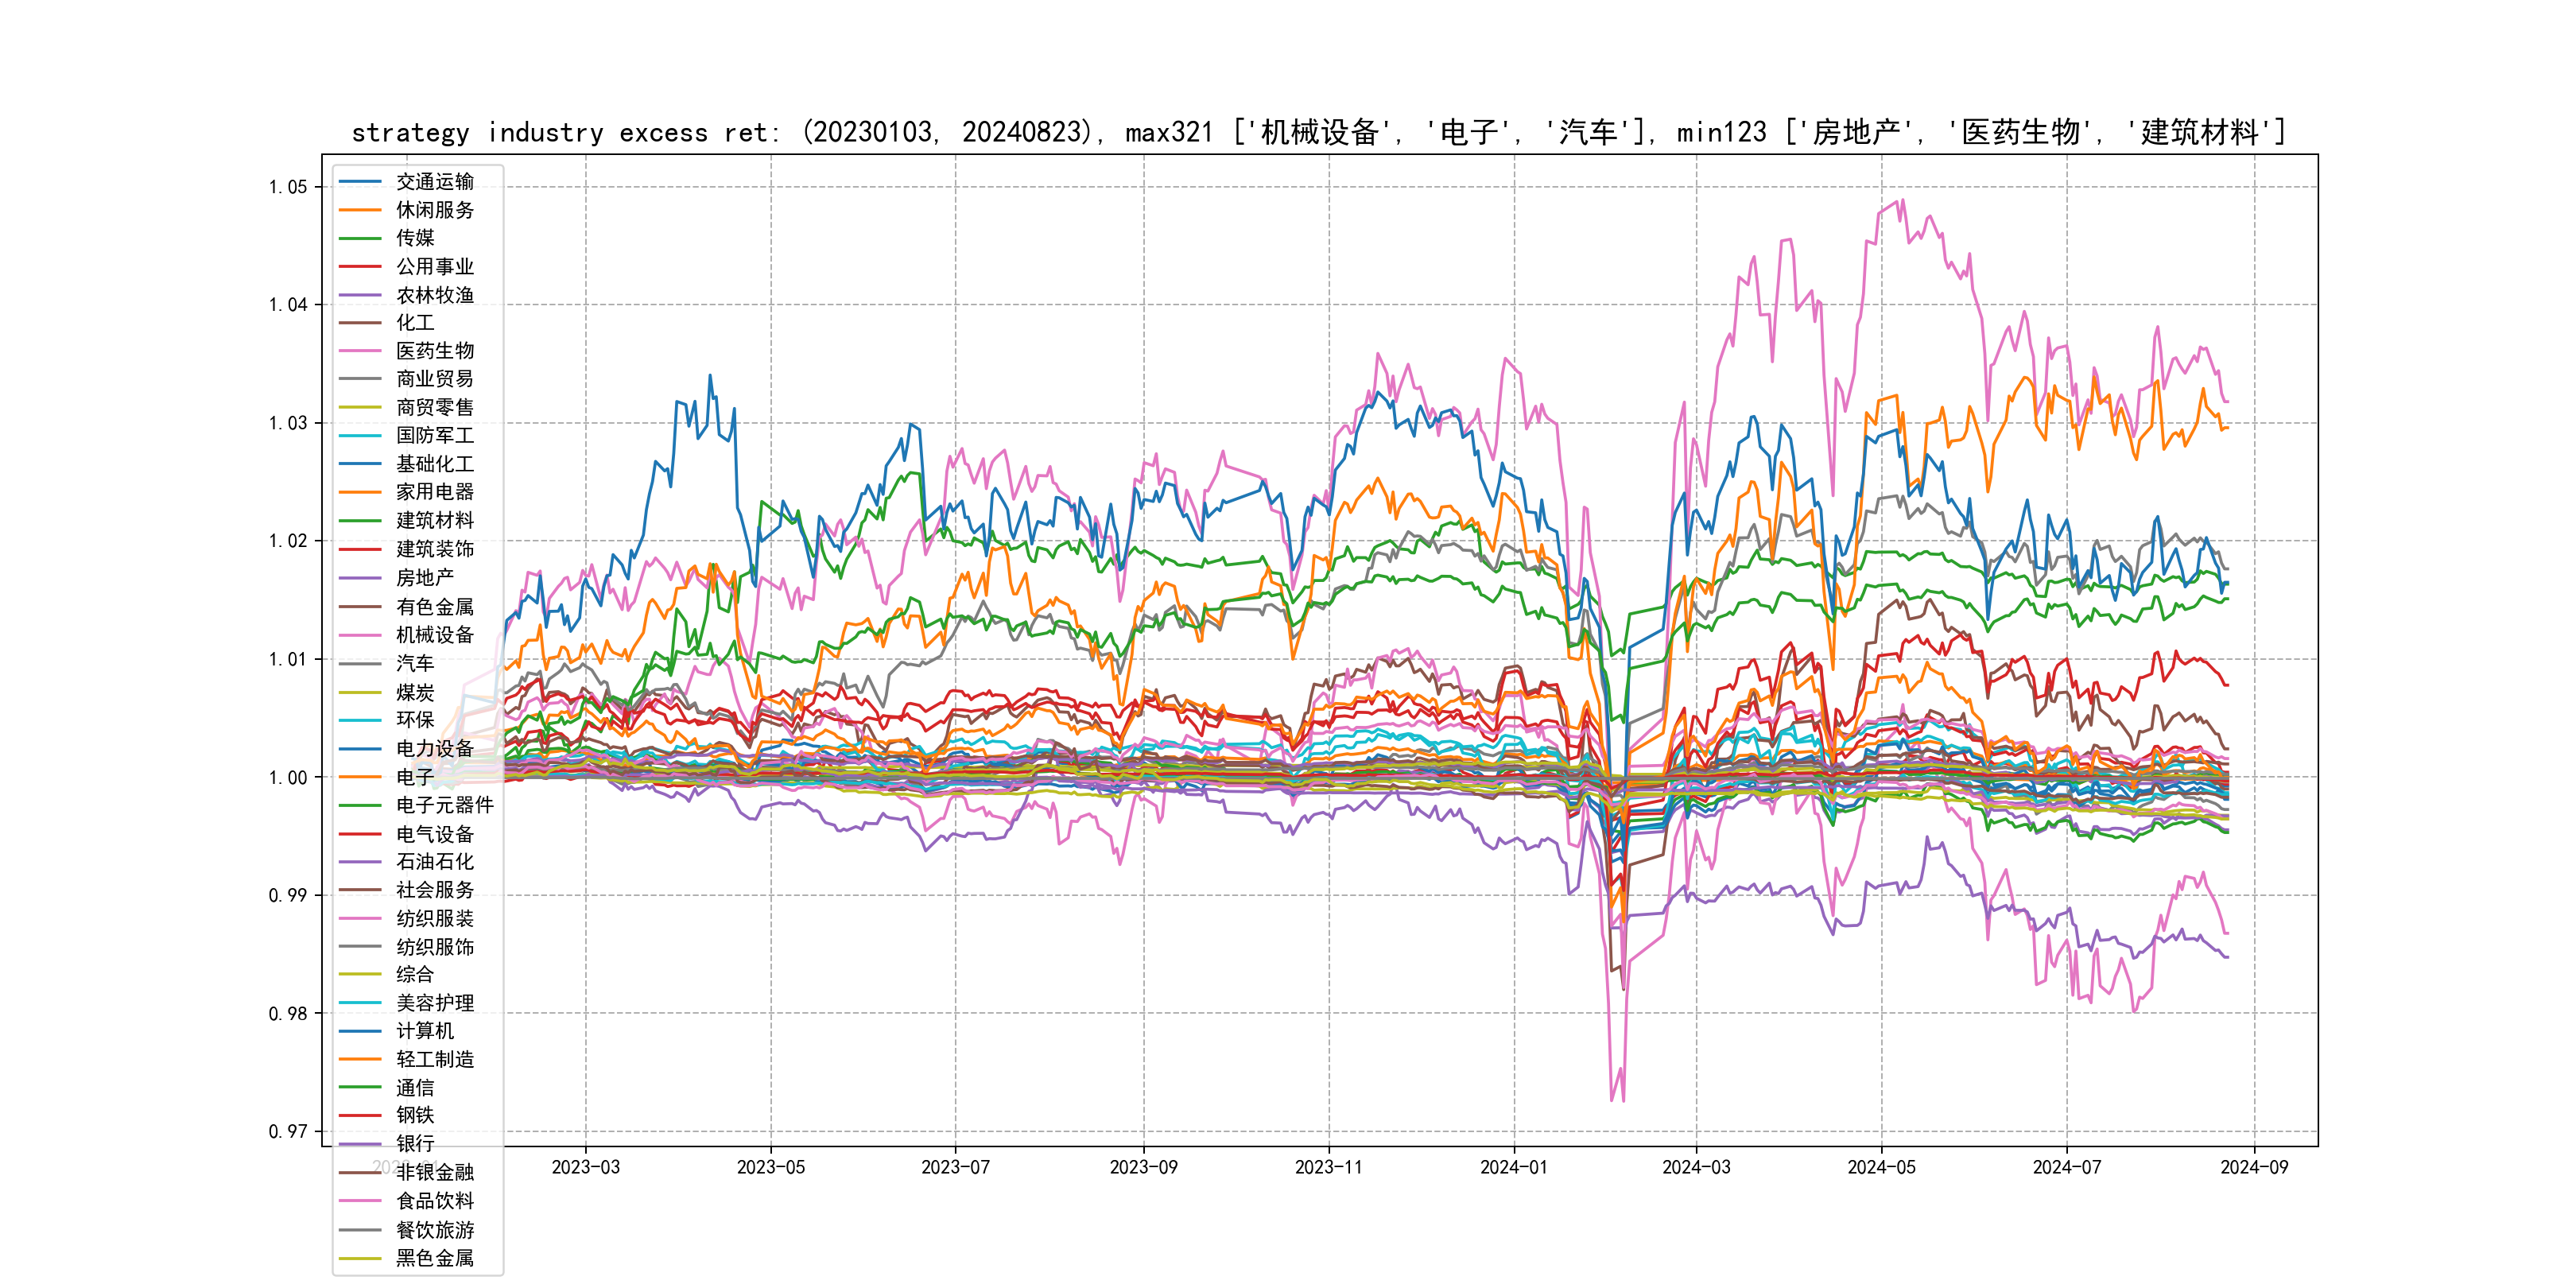Click the 交通运输 legend entry
The image size is (2576, 1288).
tap(434, 182)
